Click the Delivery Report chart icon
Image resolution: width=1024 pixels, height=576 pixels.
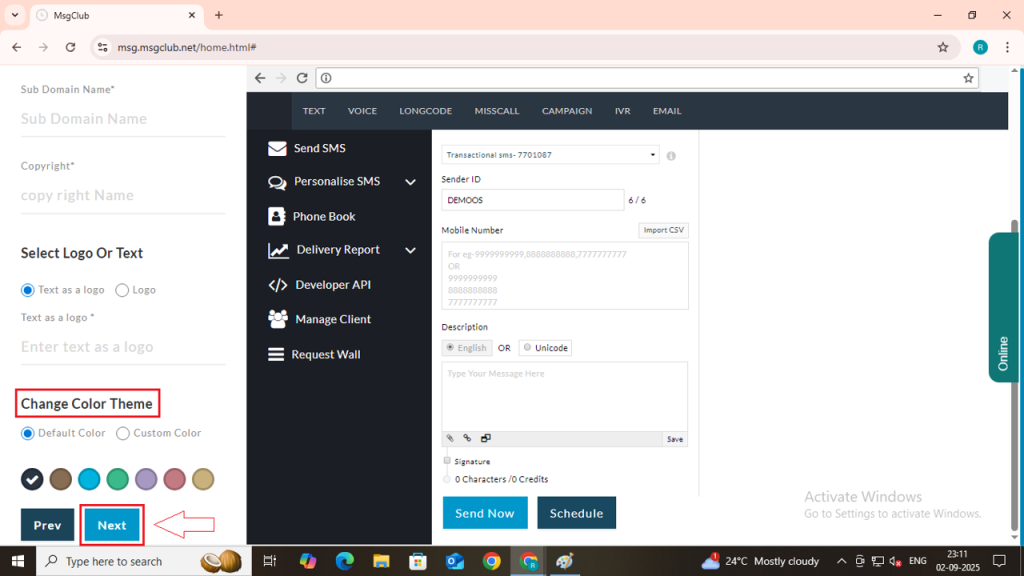coord(278,250)
